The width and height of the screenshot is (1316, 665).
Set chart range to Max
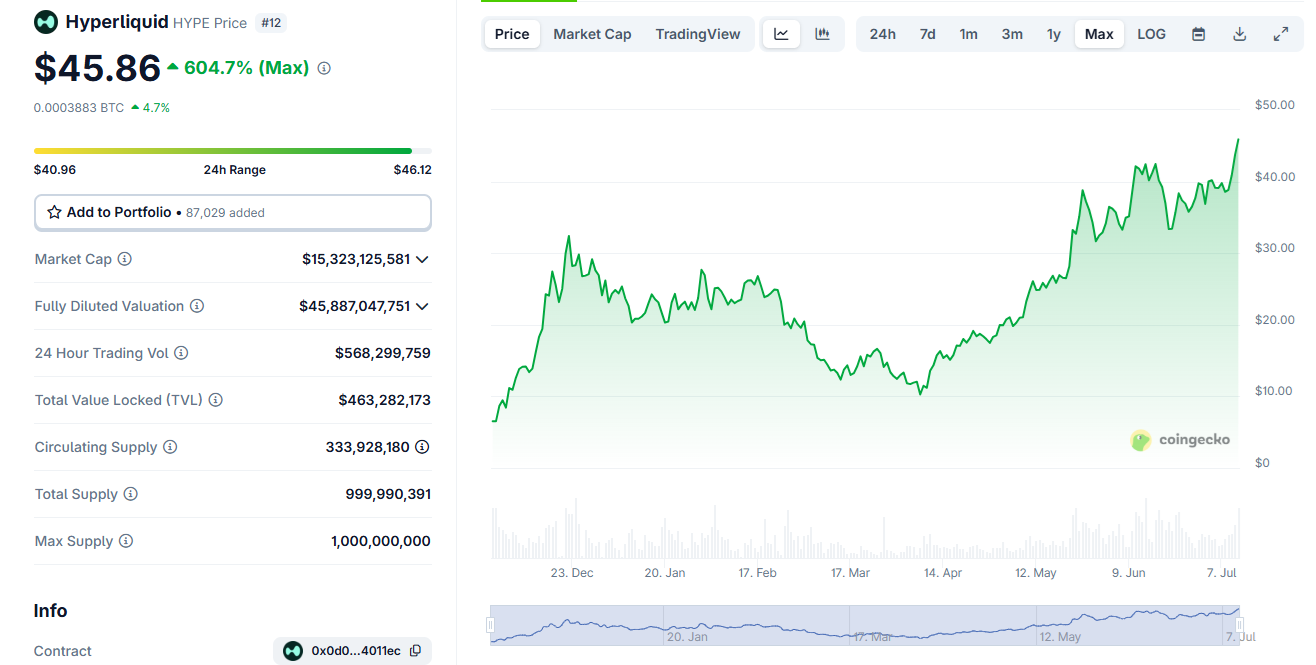1099,34
